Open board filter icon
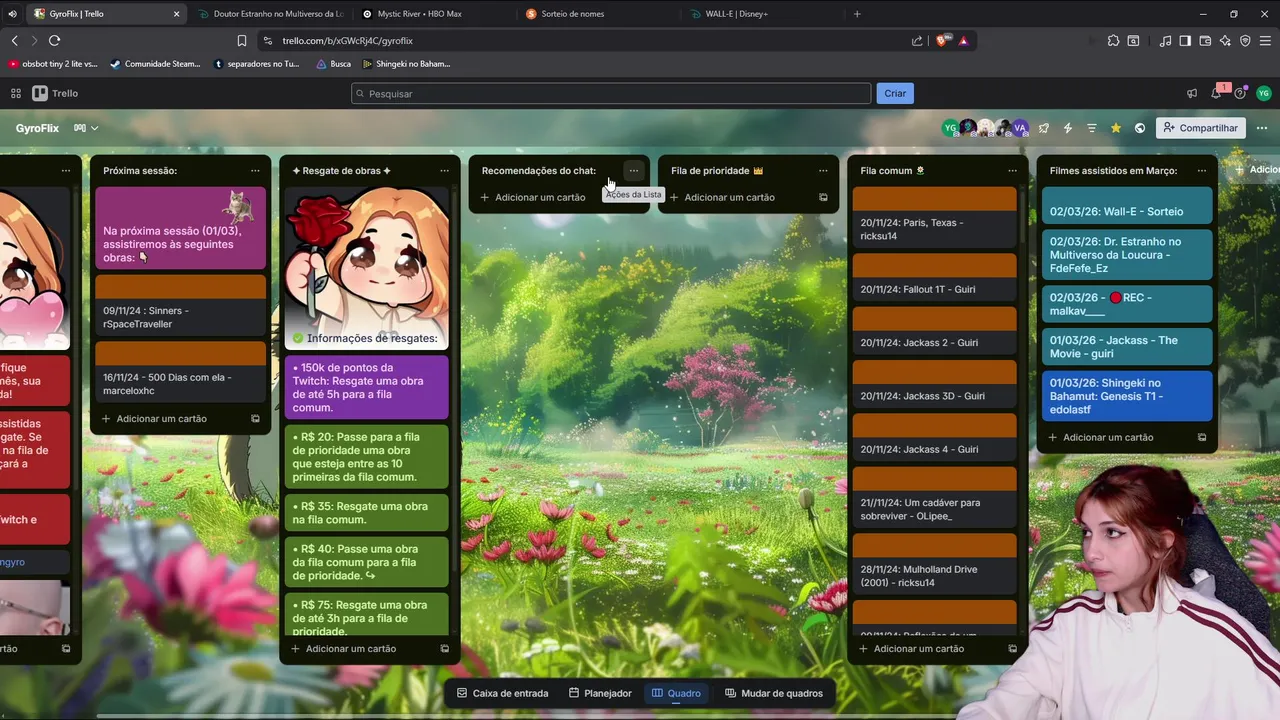The width and height of the screenshot is (1280, 720). [1092, 128]
